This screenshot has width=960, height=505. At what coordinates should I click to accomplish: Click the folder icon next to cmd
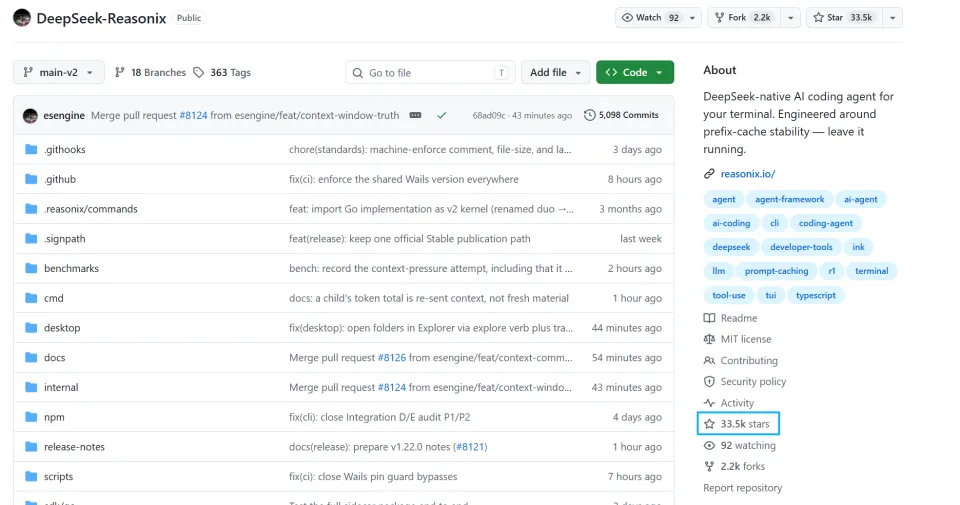(x=31, y=298)
